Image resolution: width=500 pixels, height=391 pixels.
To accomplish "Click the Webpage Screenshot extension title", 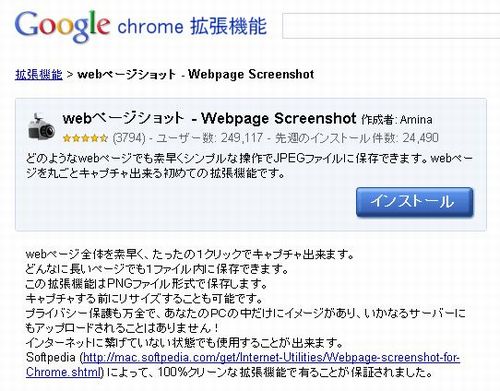I will click(209, 119).
